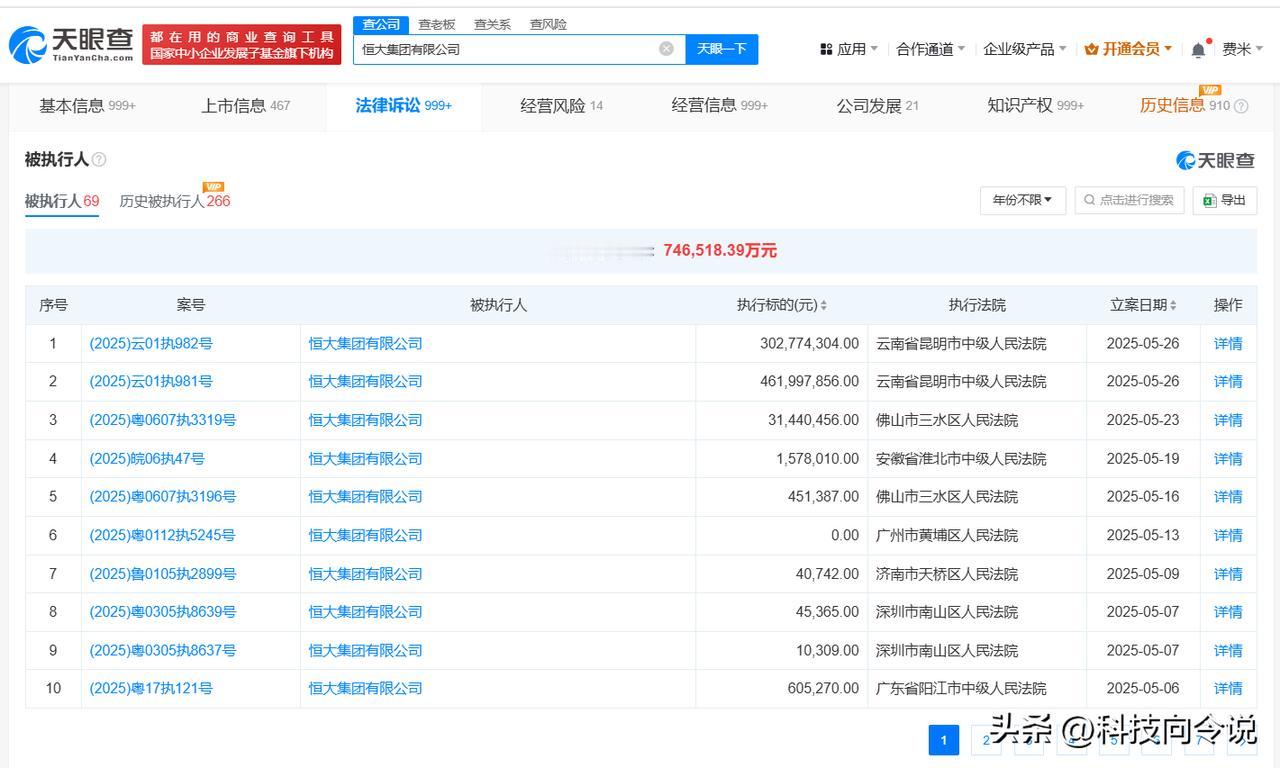View 详情 for case 皖06执47号
This screenshot has height=768, width=1280.
click(1228, 458)
